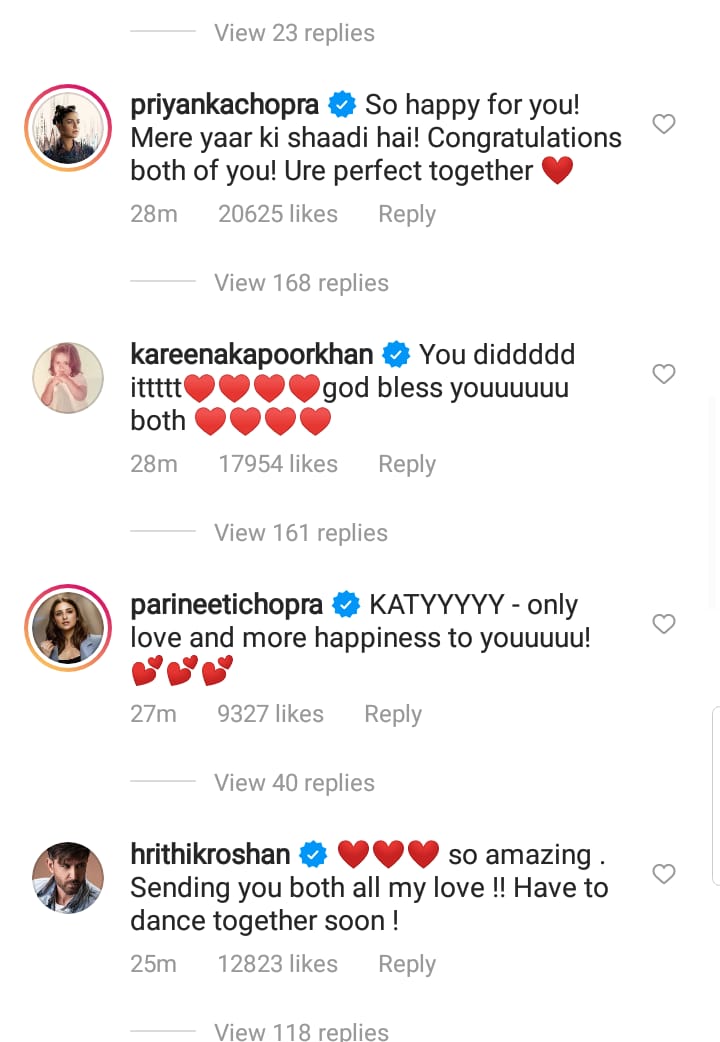View 40 replies under parineetichopra's comment
The image size is (720, 1042).
pyautogui.click(x=294, y=782)
